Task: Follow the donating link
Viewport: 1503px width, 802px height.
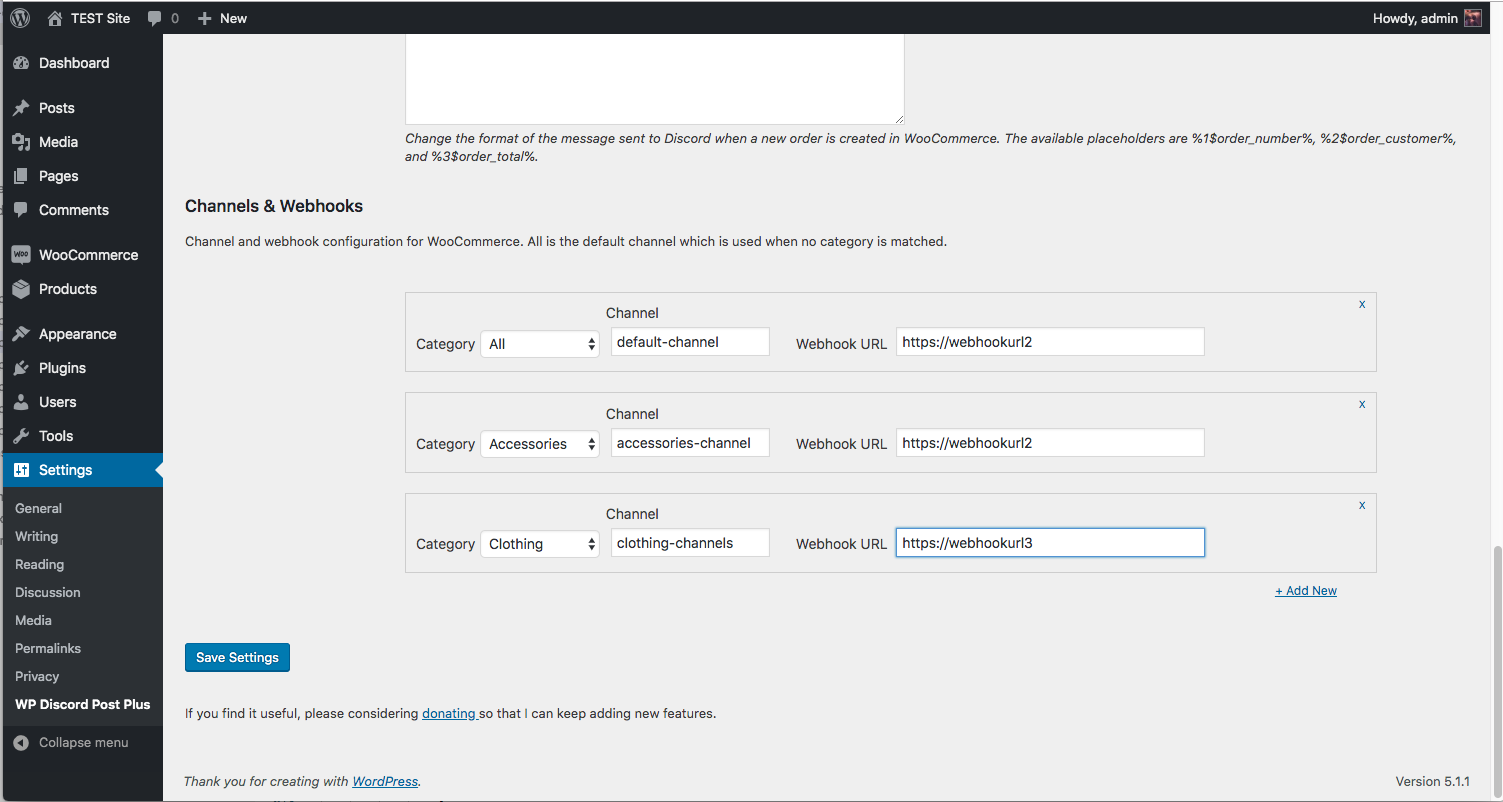Action: pyautogui.click(x=448, y=714)
